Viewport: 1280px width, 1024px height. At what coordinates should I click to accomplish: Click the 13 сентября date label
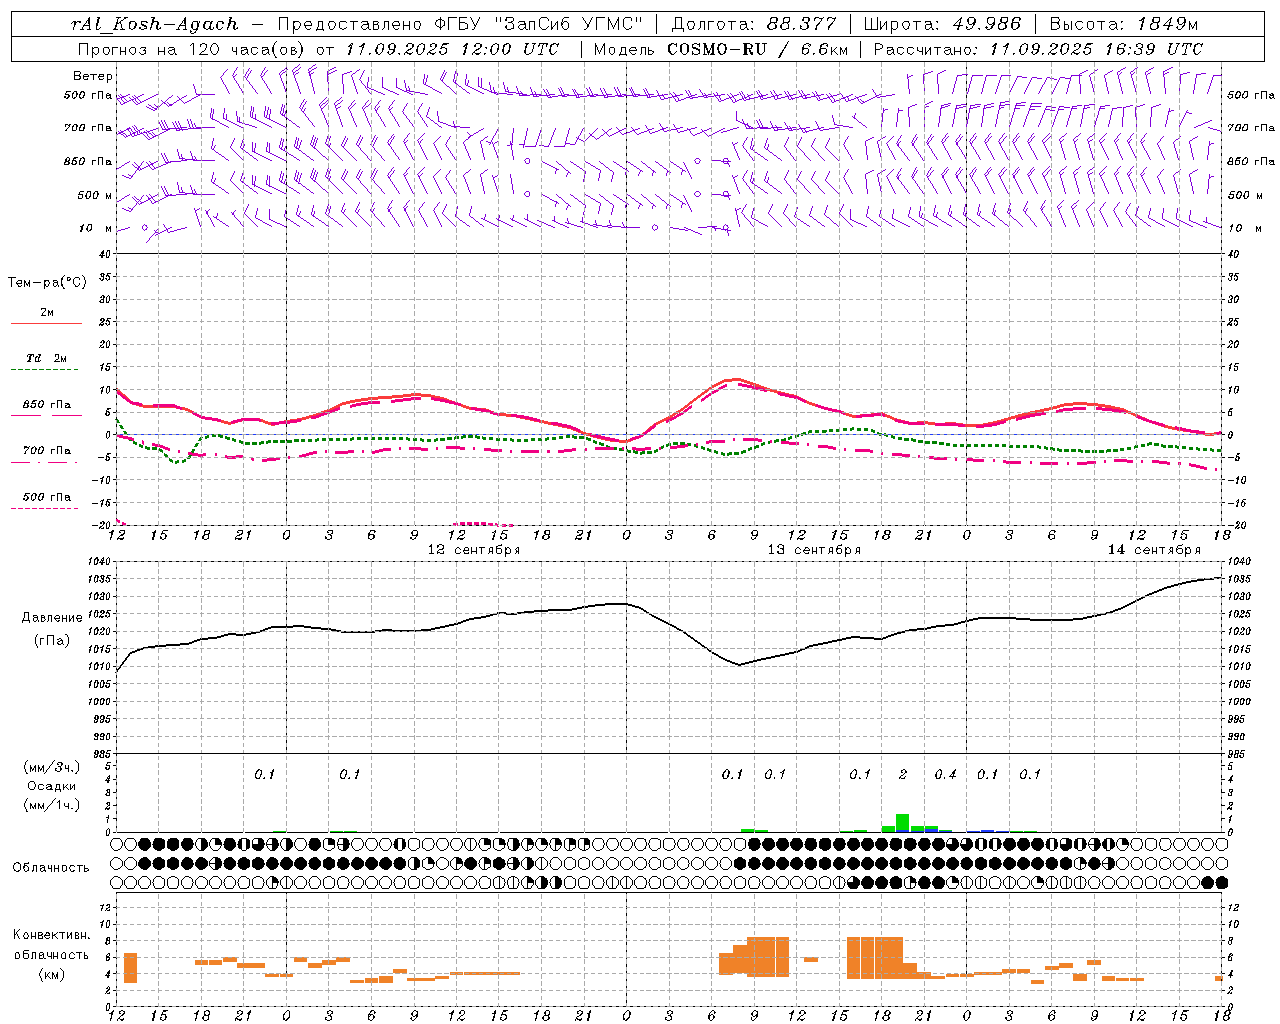point(814,550)
